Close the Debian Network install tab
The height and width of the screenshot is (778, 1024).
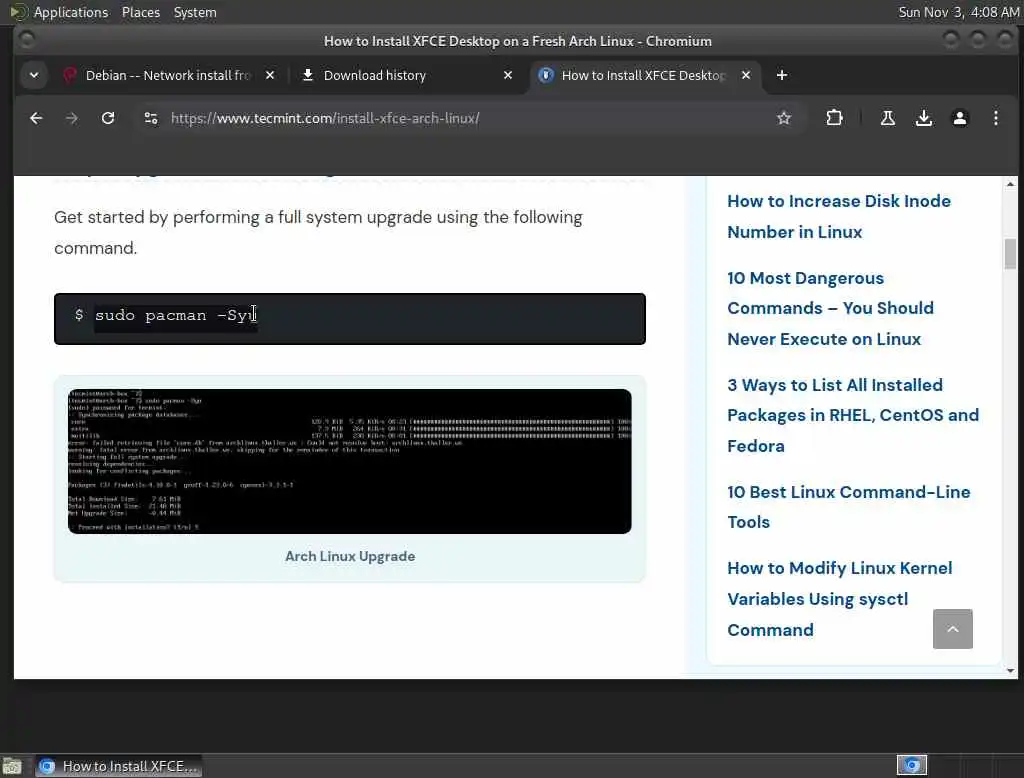[x=270, y=75]
